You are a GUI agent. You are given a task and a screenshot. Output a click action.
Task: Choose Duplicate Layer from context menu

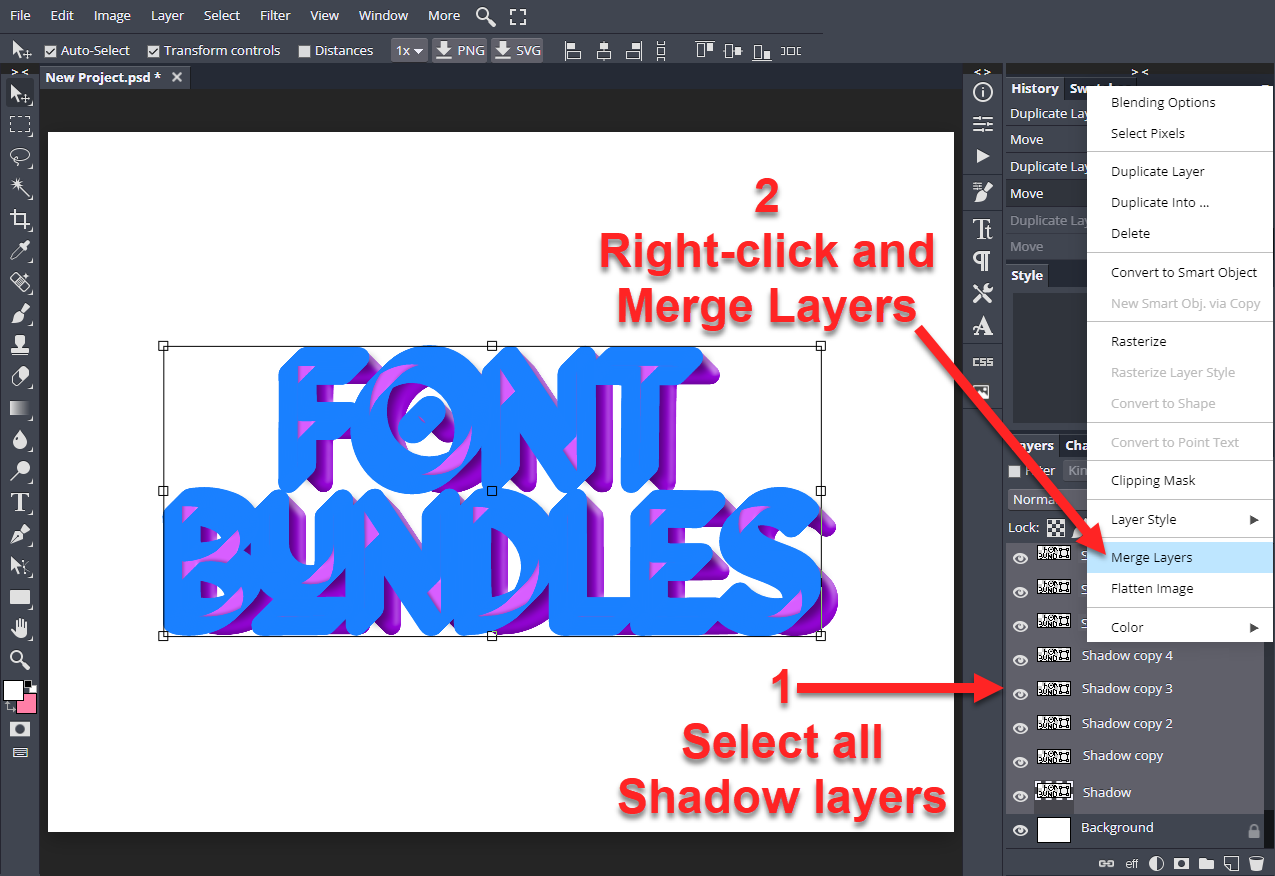[1180, 171]
